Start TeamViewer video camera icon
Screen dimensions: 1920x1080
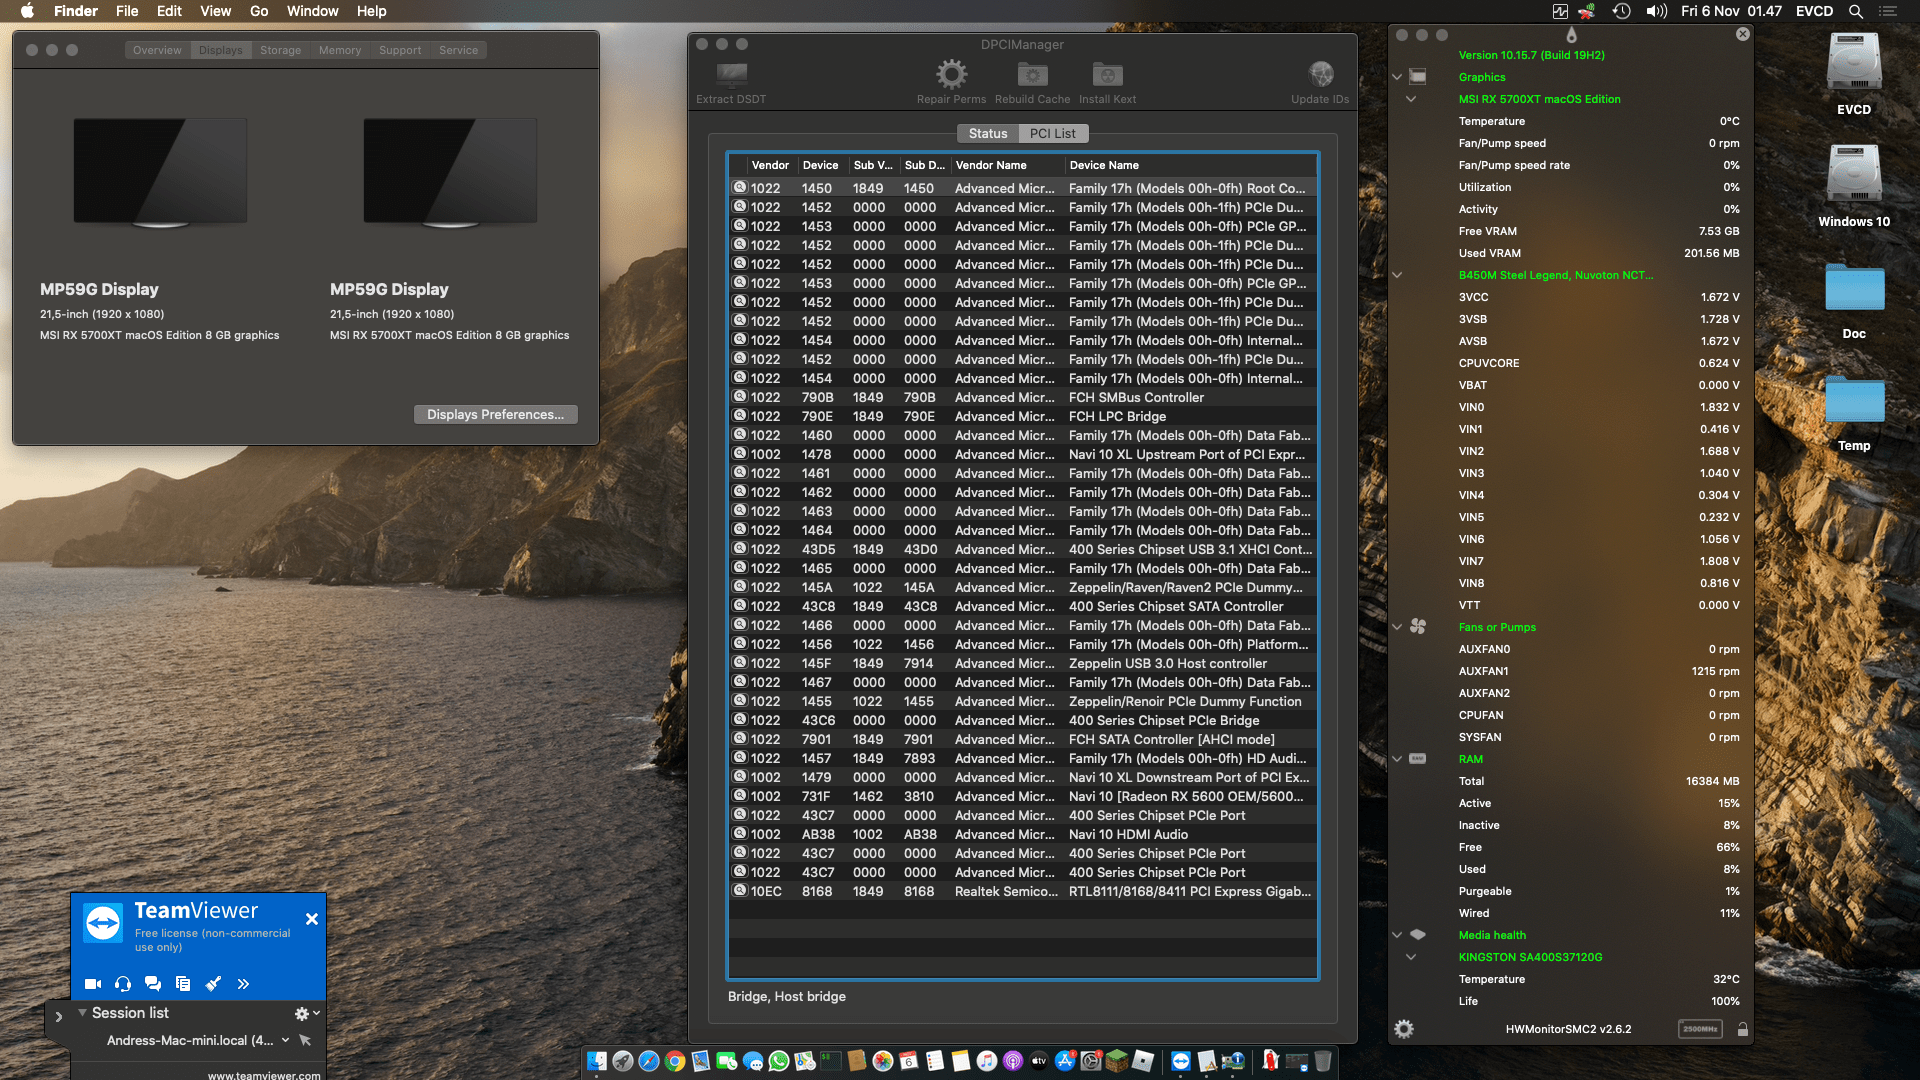[93, 984]
